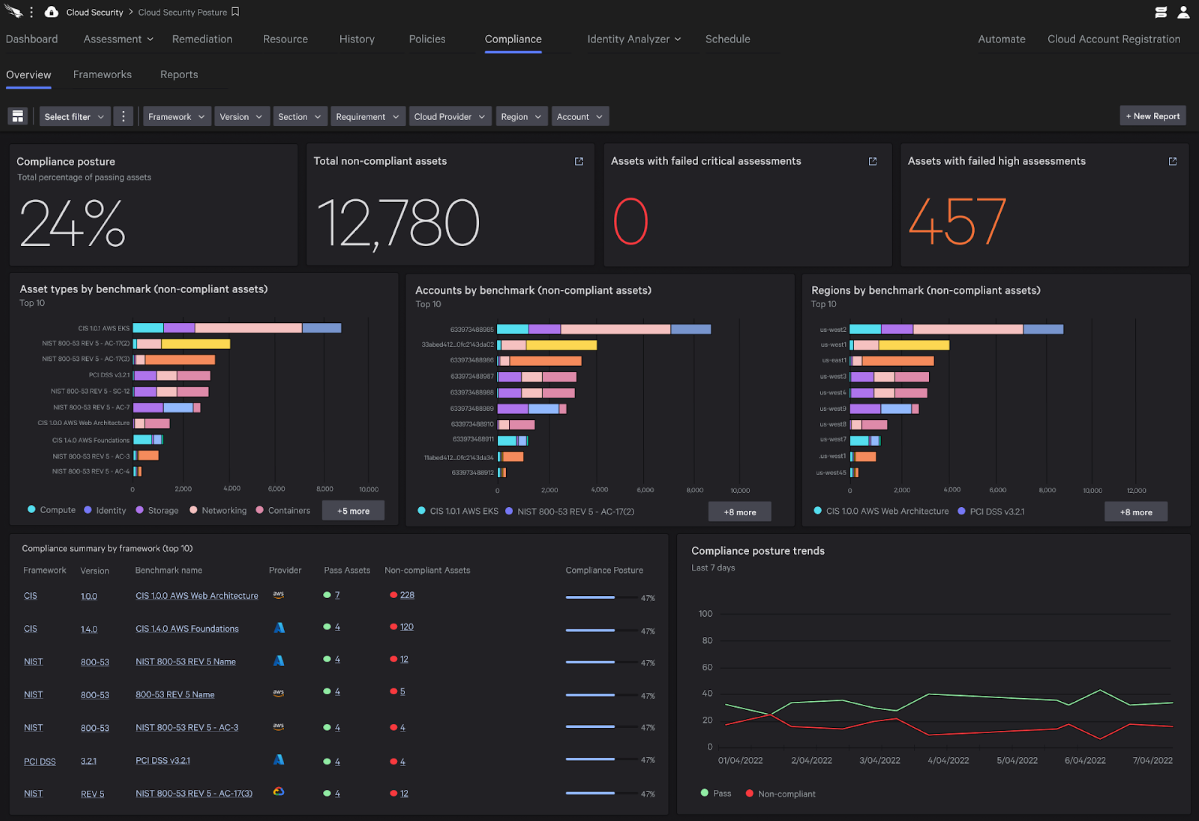Click the New Report button
The height and width of the screenshot is (821, 1199).
tap(1152, 116)
